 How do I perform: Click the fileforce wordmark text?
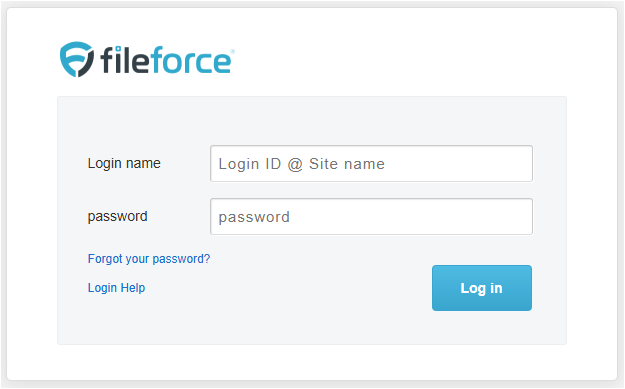[x=166, y=60]
